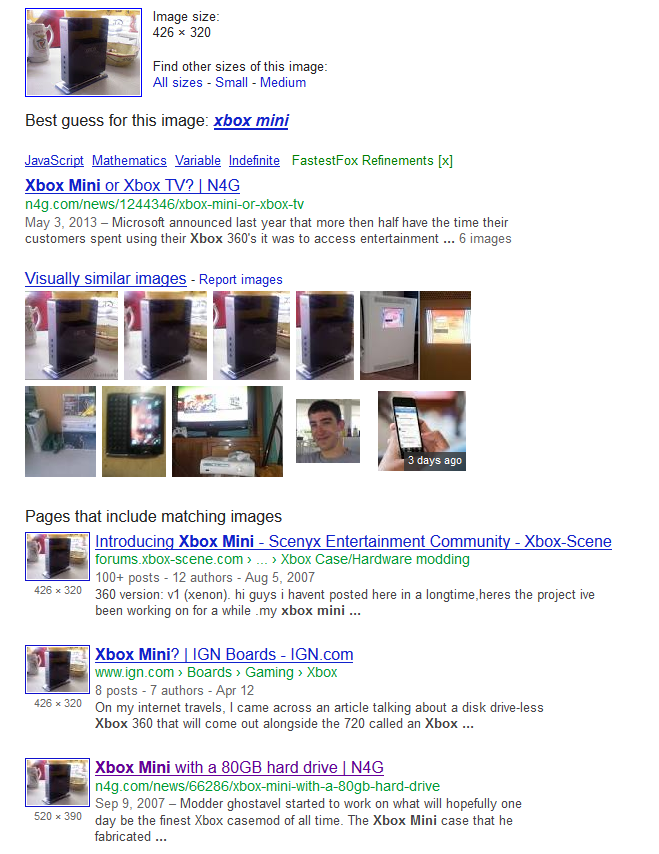Open the Variable refinement link

tap(198, 161)
